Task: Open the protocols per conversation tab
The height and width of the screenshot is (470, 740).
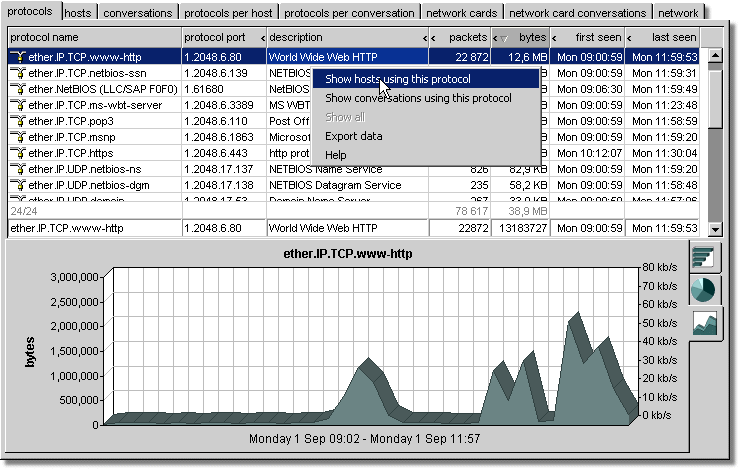Action: [349, 13]
